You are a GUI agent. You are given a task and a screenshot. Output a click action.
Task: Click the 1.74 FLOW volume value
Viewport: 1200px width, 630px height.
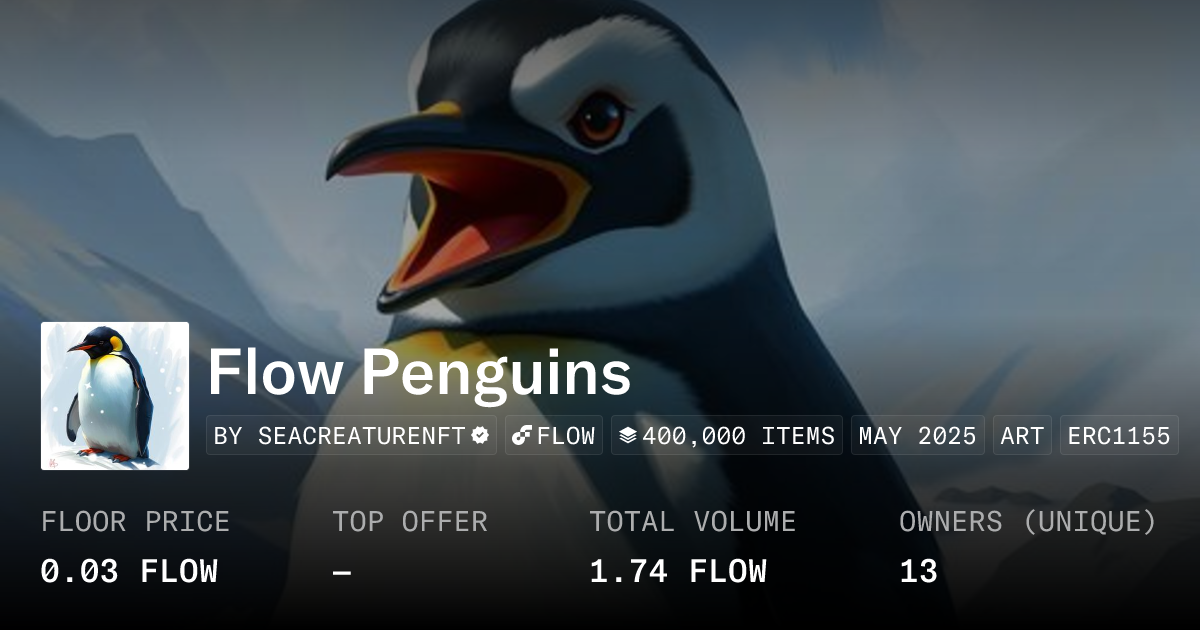[x=678, y=572]
